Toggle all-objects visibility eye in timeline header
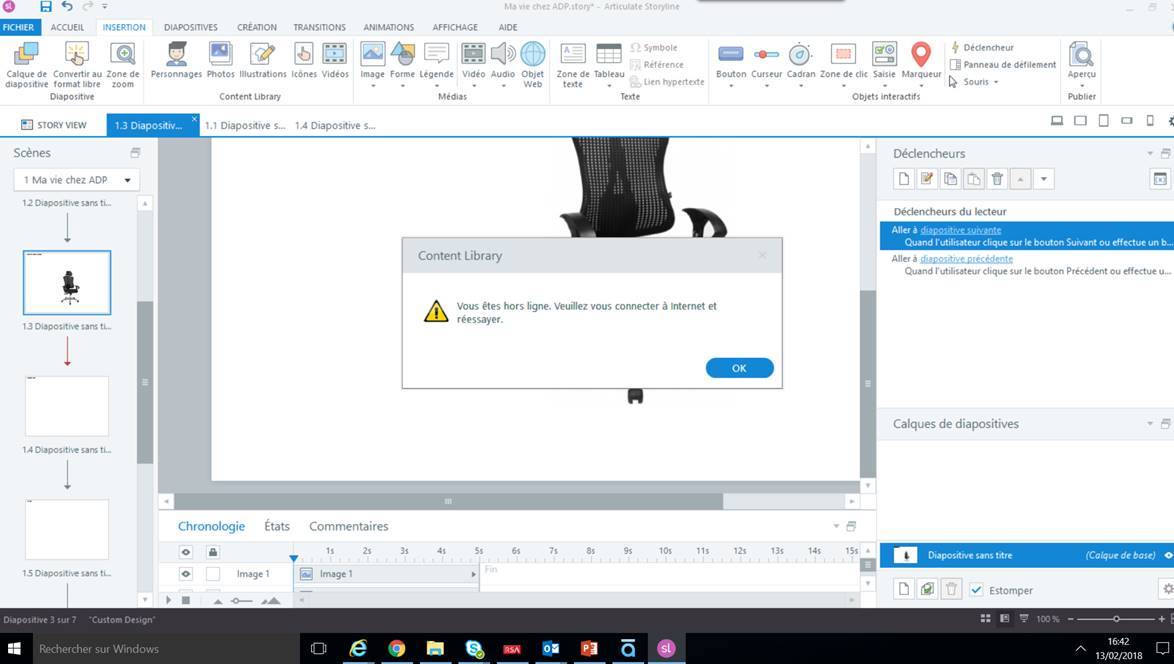Viewport: 1174px width, 664px height. 186,552
